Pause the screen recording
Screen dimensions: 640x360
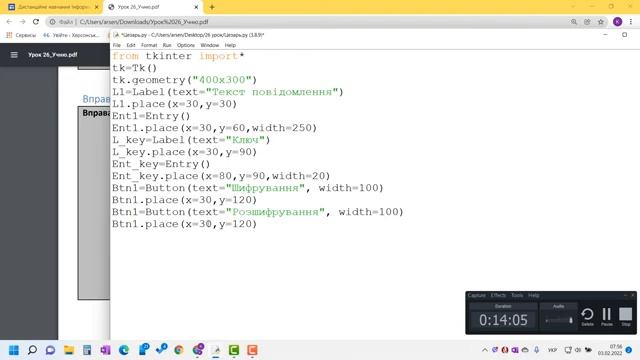(607, 317)
